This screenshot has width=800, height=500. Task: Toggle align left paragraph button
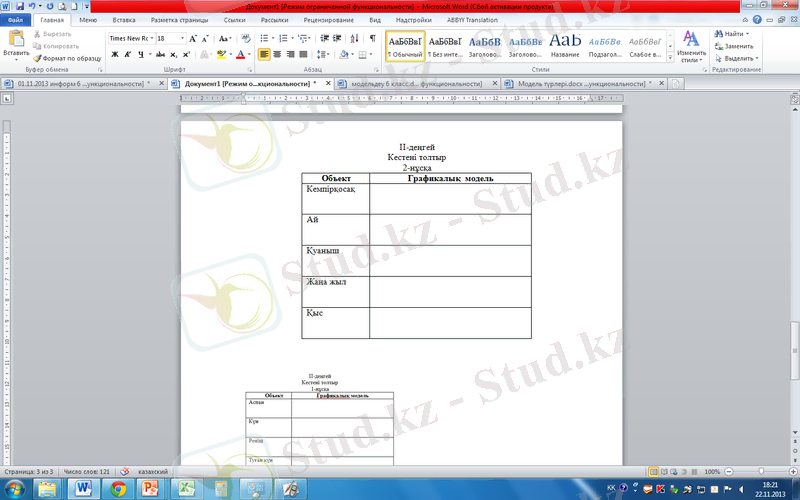(x=264, y=54)
